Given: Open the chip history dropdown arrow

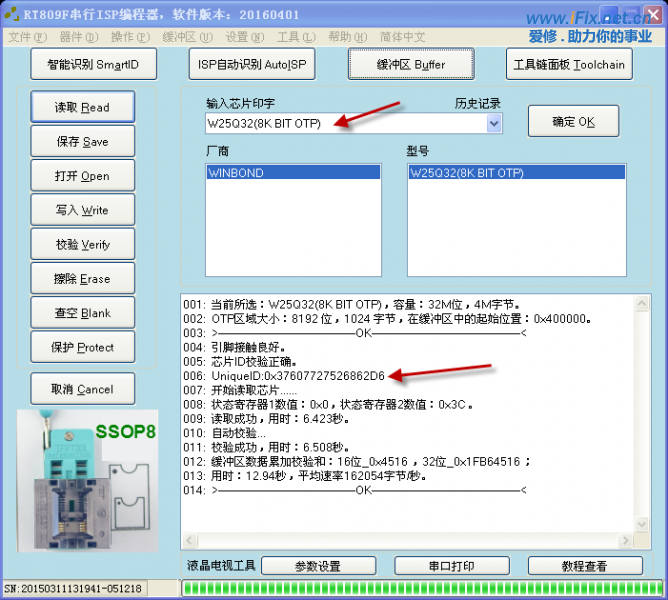Looking at the screenshot, I should coord(493,123).
